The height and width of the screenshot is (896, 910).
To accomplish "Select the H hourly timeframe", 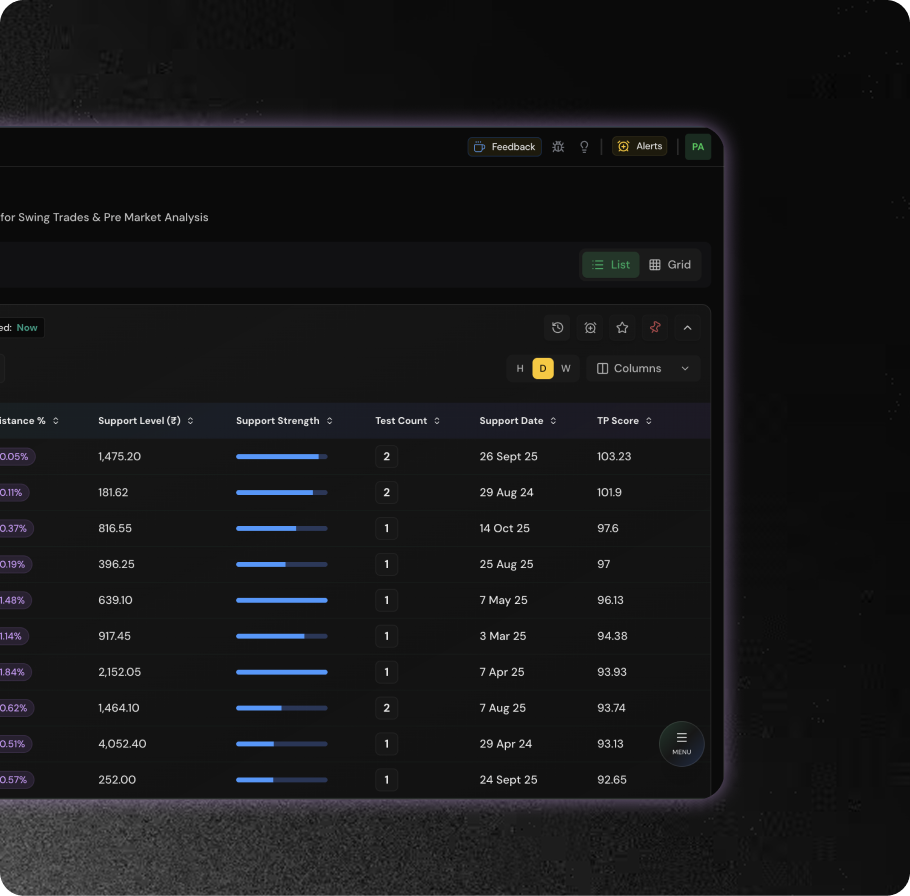I will pos(520,369).
